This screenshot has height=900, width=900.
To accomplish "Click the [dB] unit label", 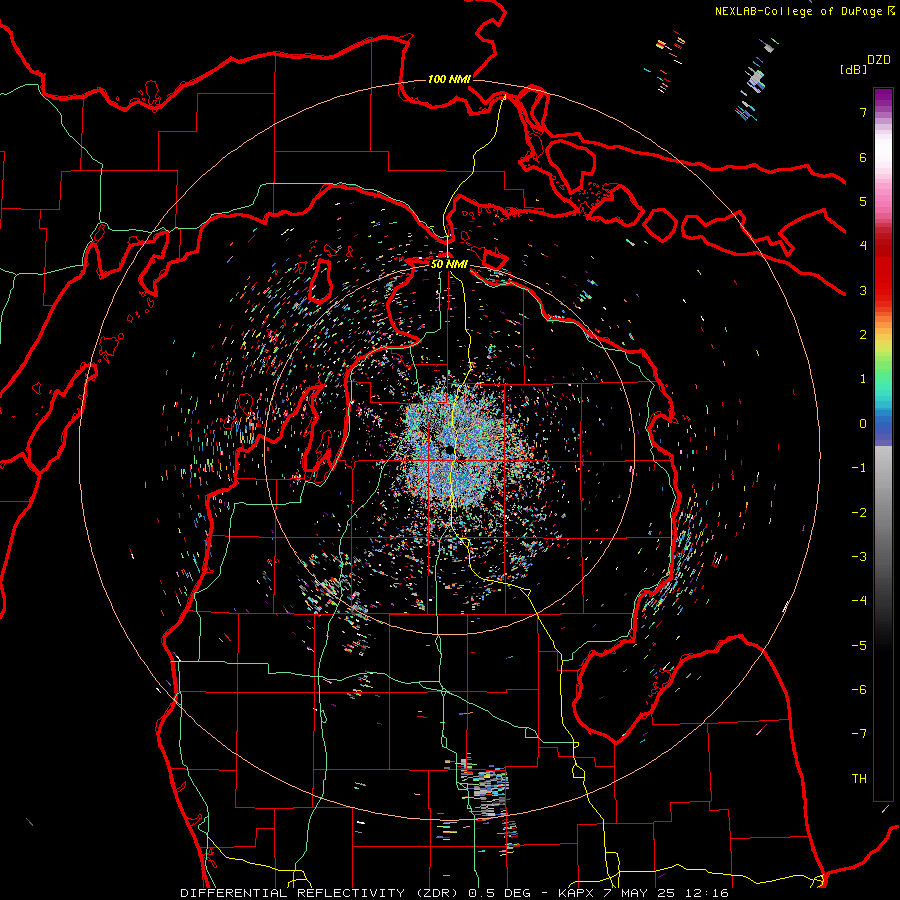I will point(852,69).
